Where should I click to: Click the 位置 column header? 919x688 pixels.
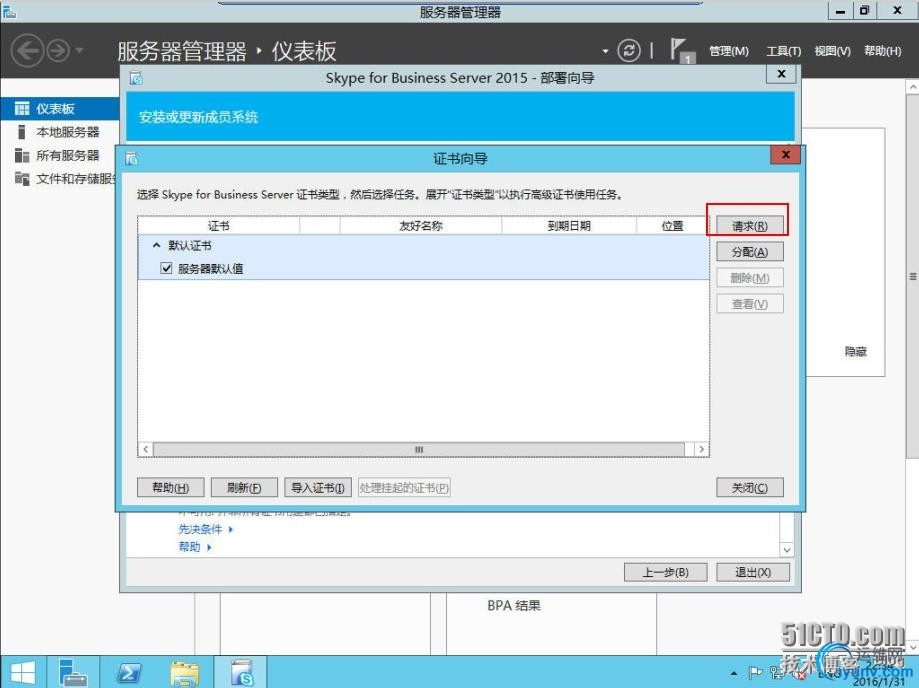point(673,226)
